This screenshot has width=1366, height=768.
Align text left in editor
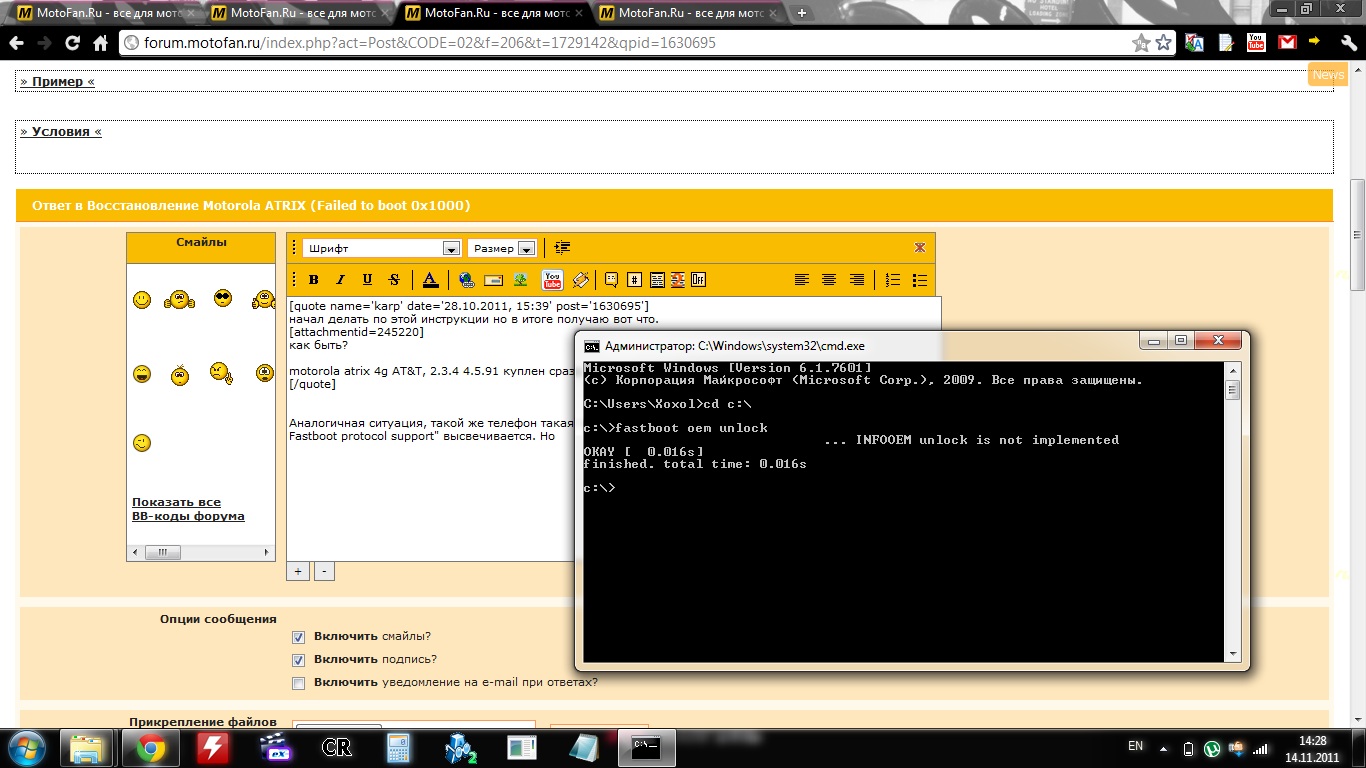tap(802, 280)
